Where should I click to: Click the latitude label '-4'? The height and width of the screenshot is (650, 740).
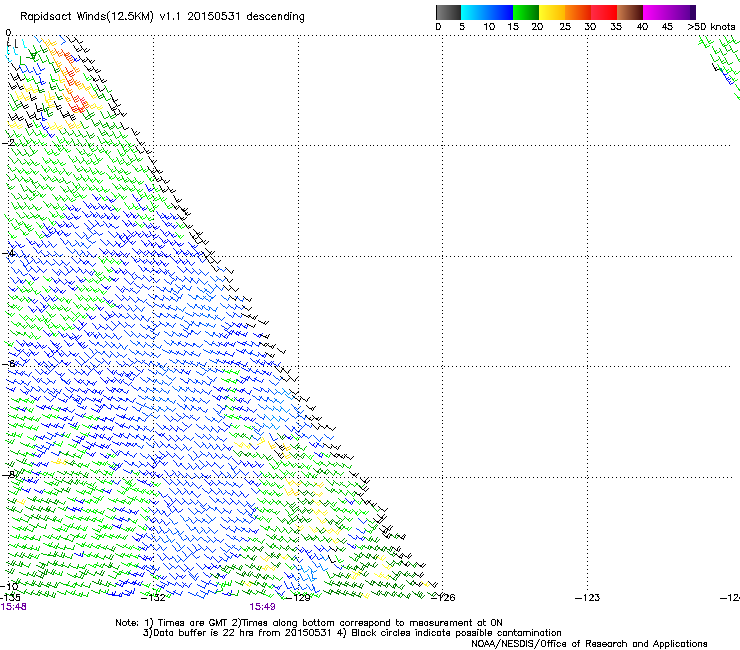coord(9,253)
